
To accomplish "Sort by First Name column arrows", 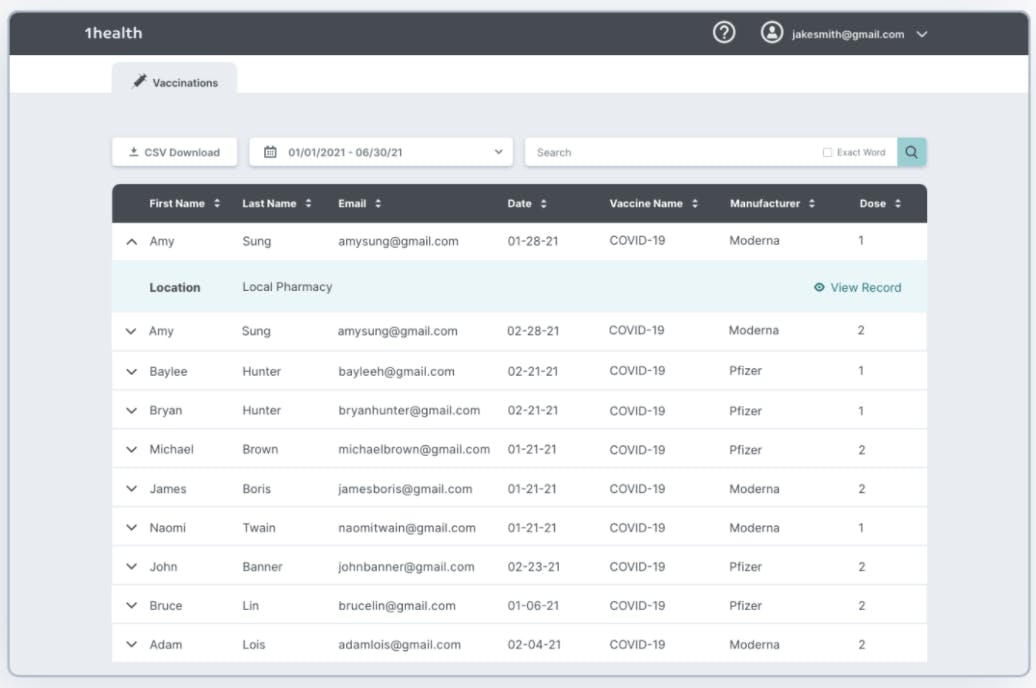I will pyautogui.click(x=217, y=204).
